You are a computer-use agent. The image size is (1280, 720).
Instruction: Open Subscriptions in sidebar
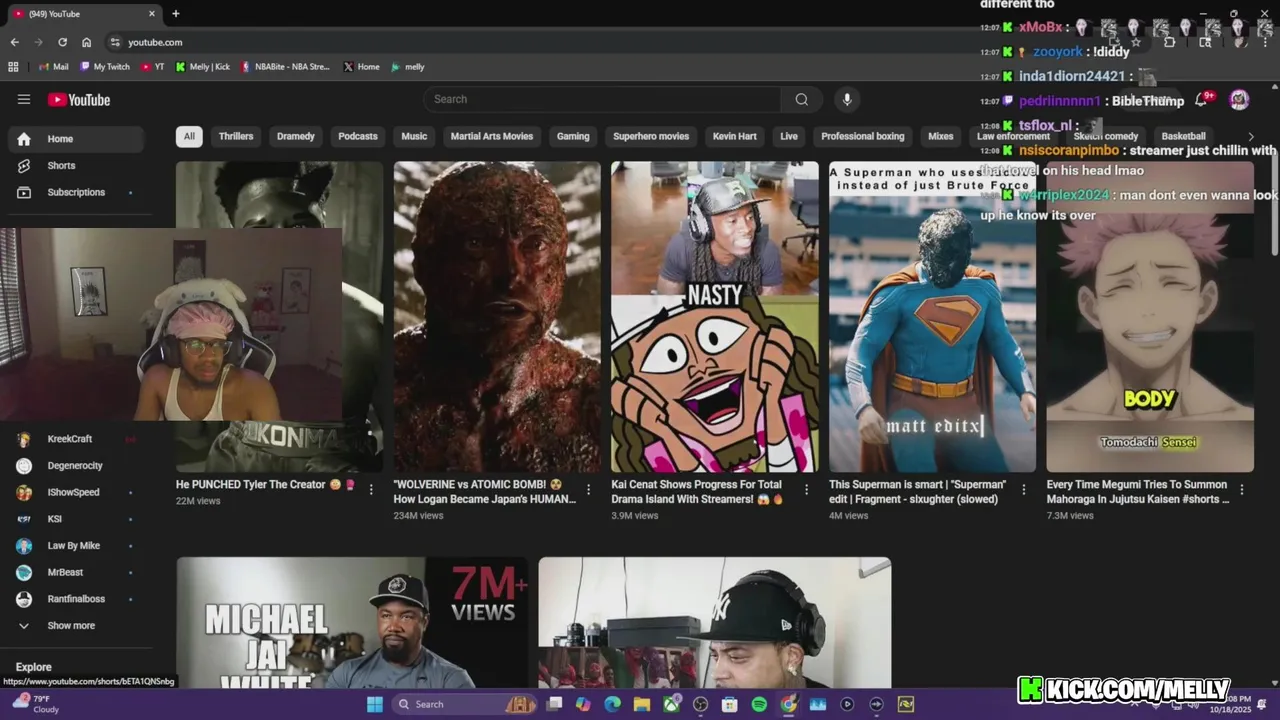coord(76,192)
